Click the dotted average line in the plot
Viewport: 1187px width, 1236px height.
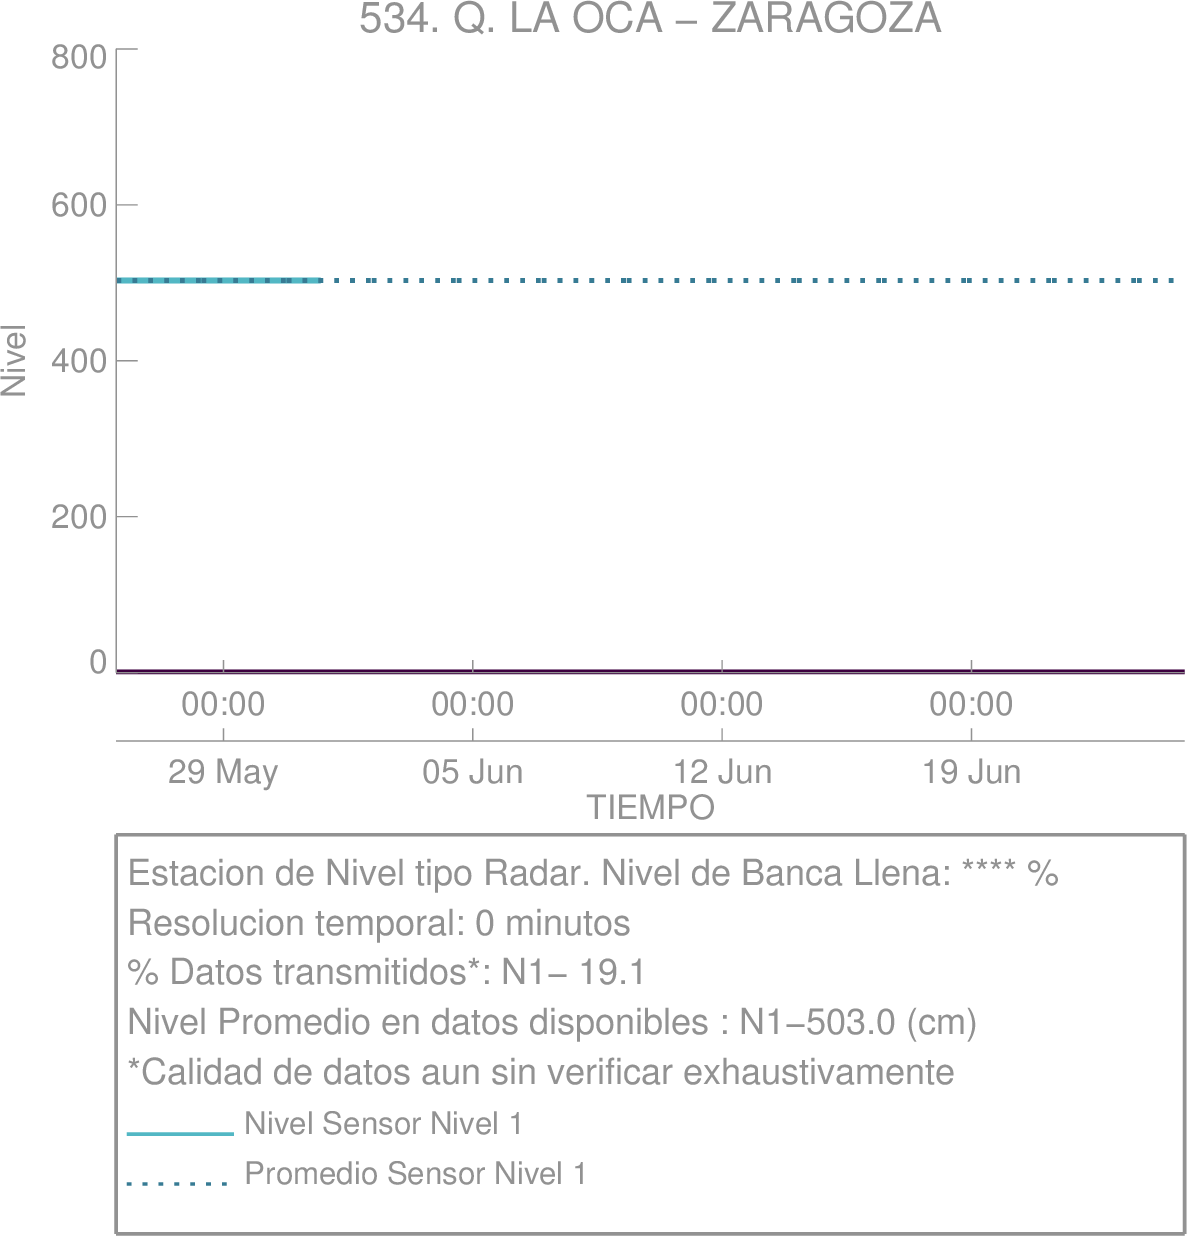point(750,280)
